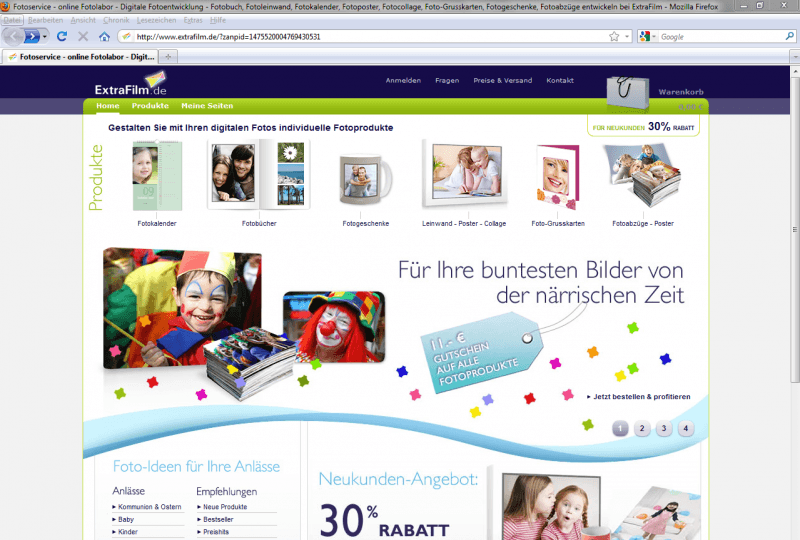Go to the browser home icon
Viewport: 800px width, 540px height.
point(104,36)
